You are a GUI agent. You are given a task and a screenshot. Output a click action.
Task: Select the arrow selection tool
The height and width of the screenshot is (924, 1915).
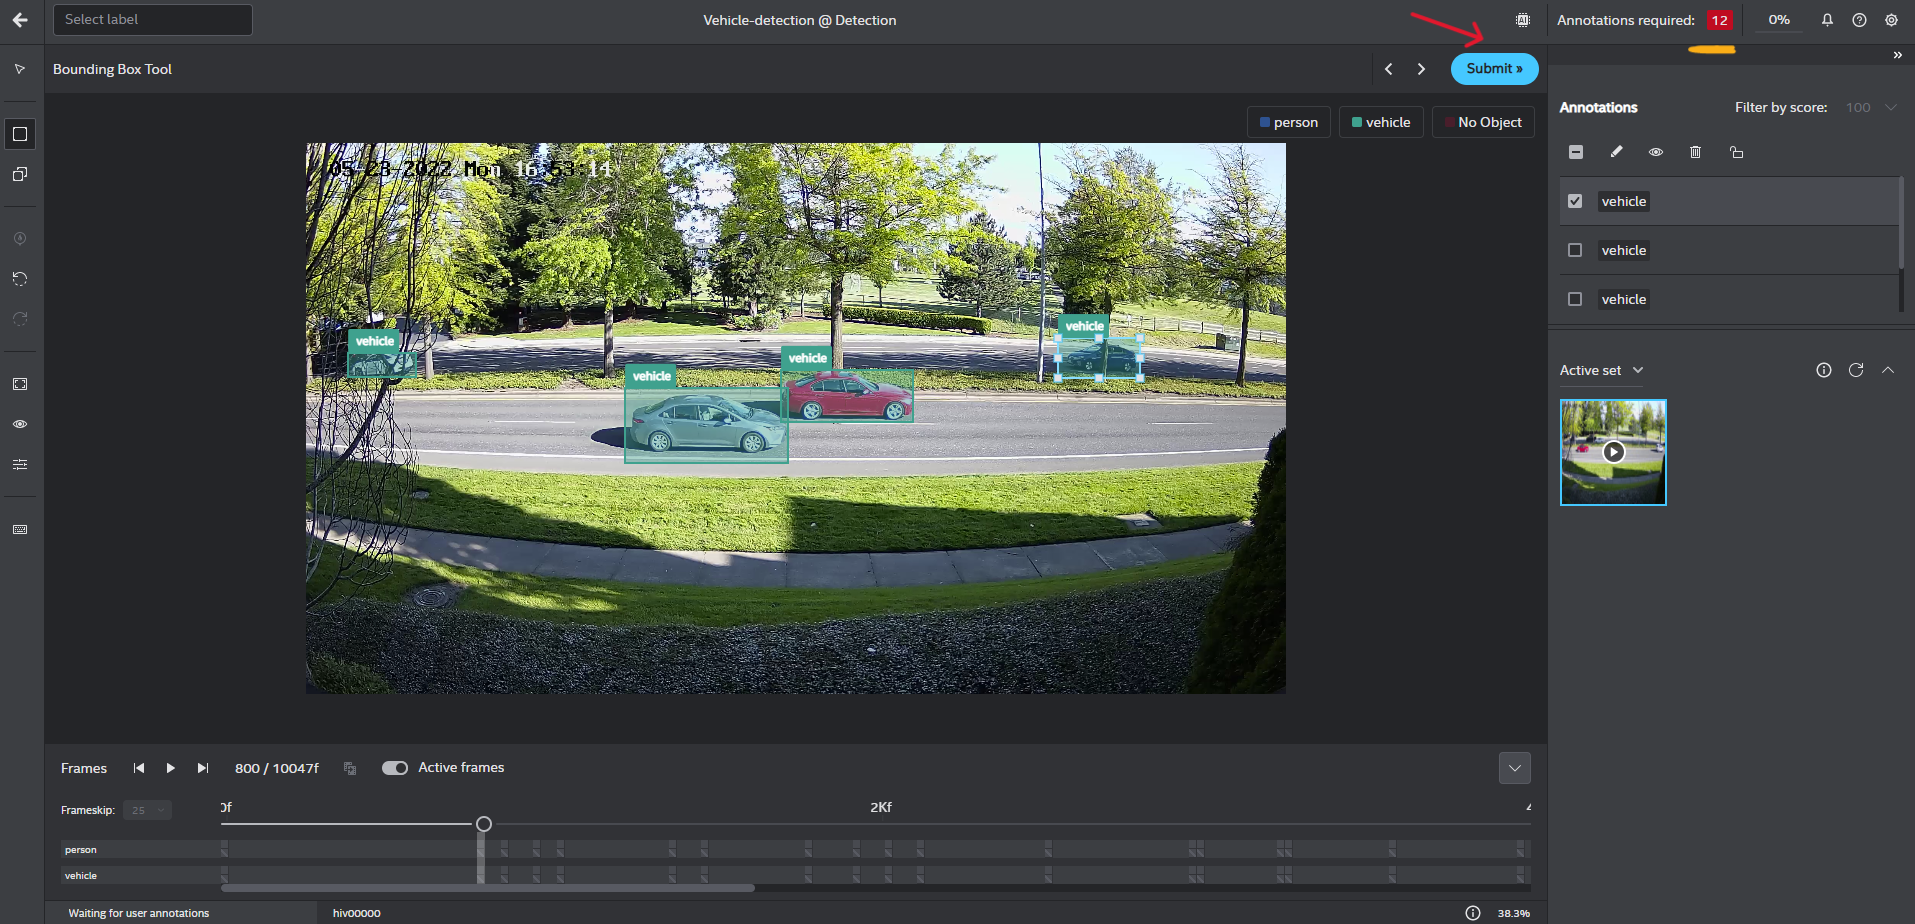[x=20, y=69]
